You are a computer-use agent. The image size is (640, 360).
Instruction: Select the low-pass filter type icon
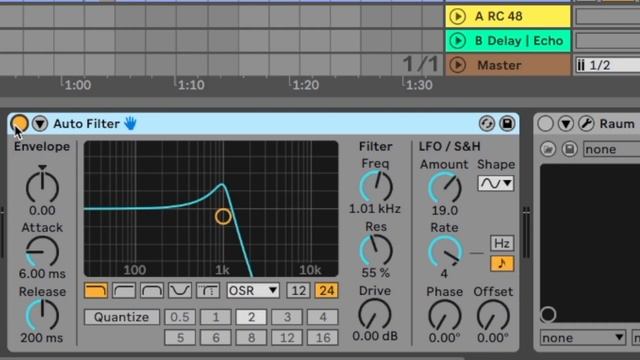coord(96,291)
